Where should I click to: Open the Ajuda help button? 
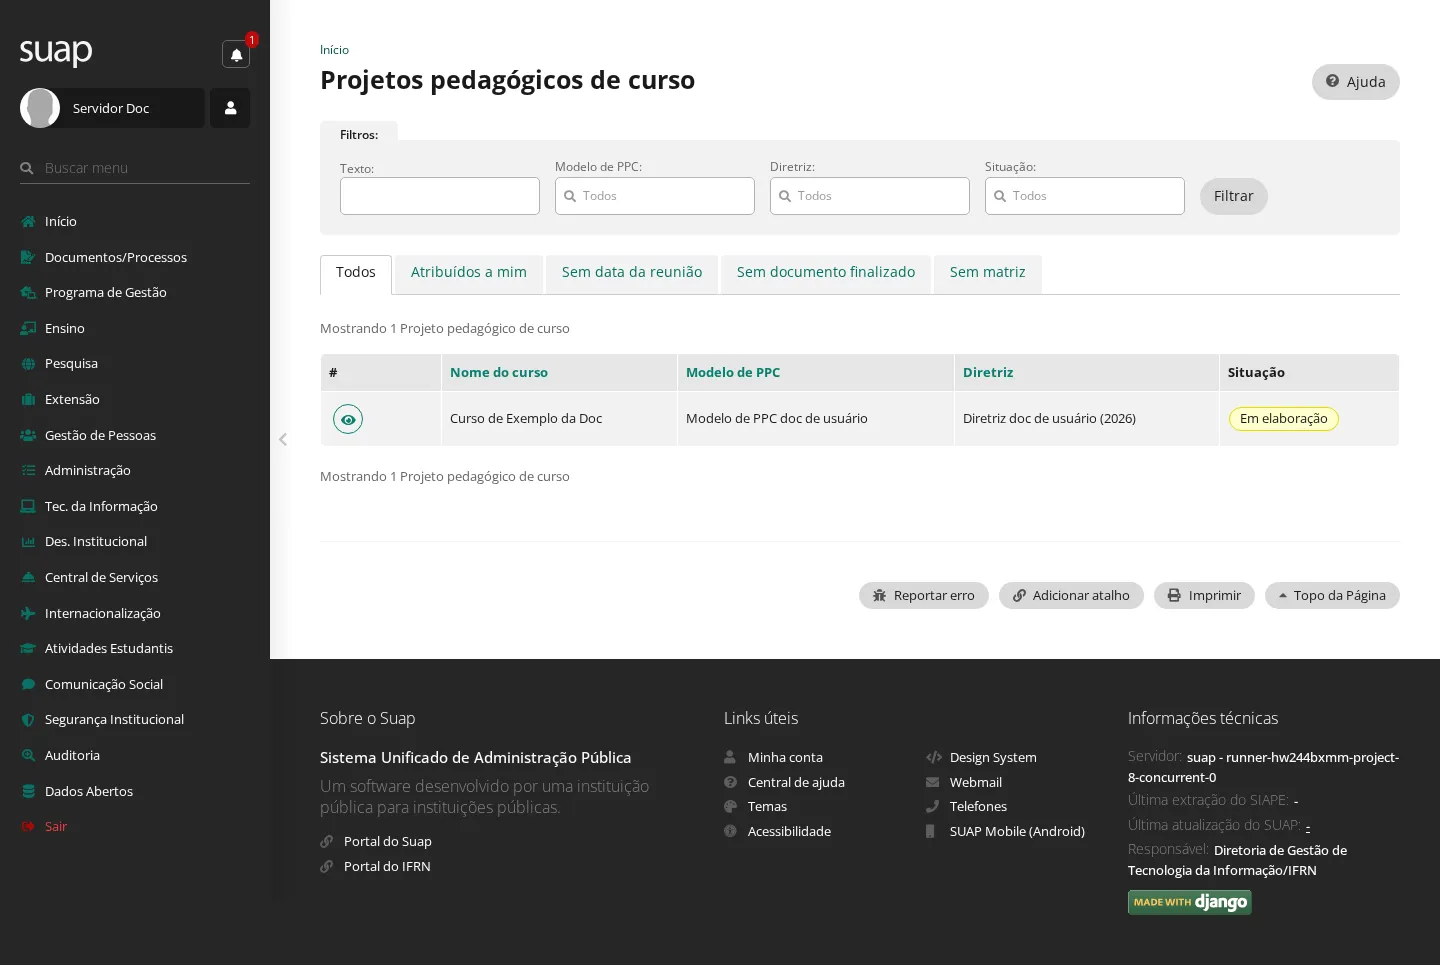click(1355, 82)
